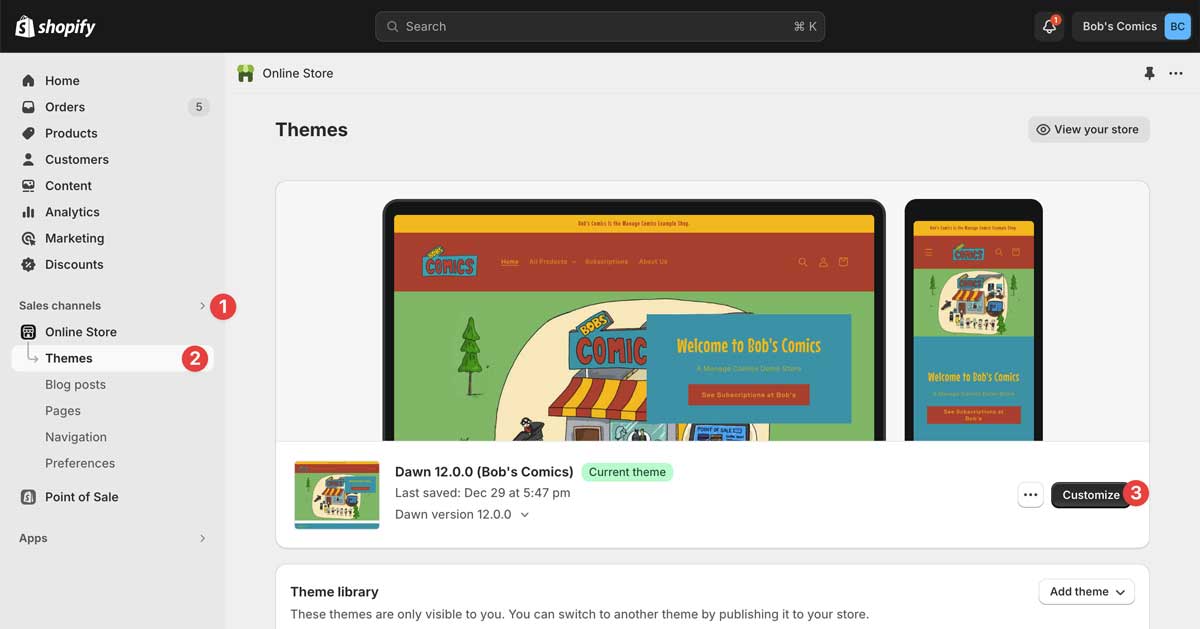1200x629 pixels.
Task: Click the Point of Sale icon
Action: point(28,497)
